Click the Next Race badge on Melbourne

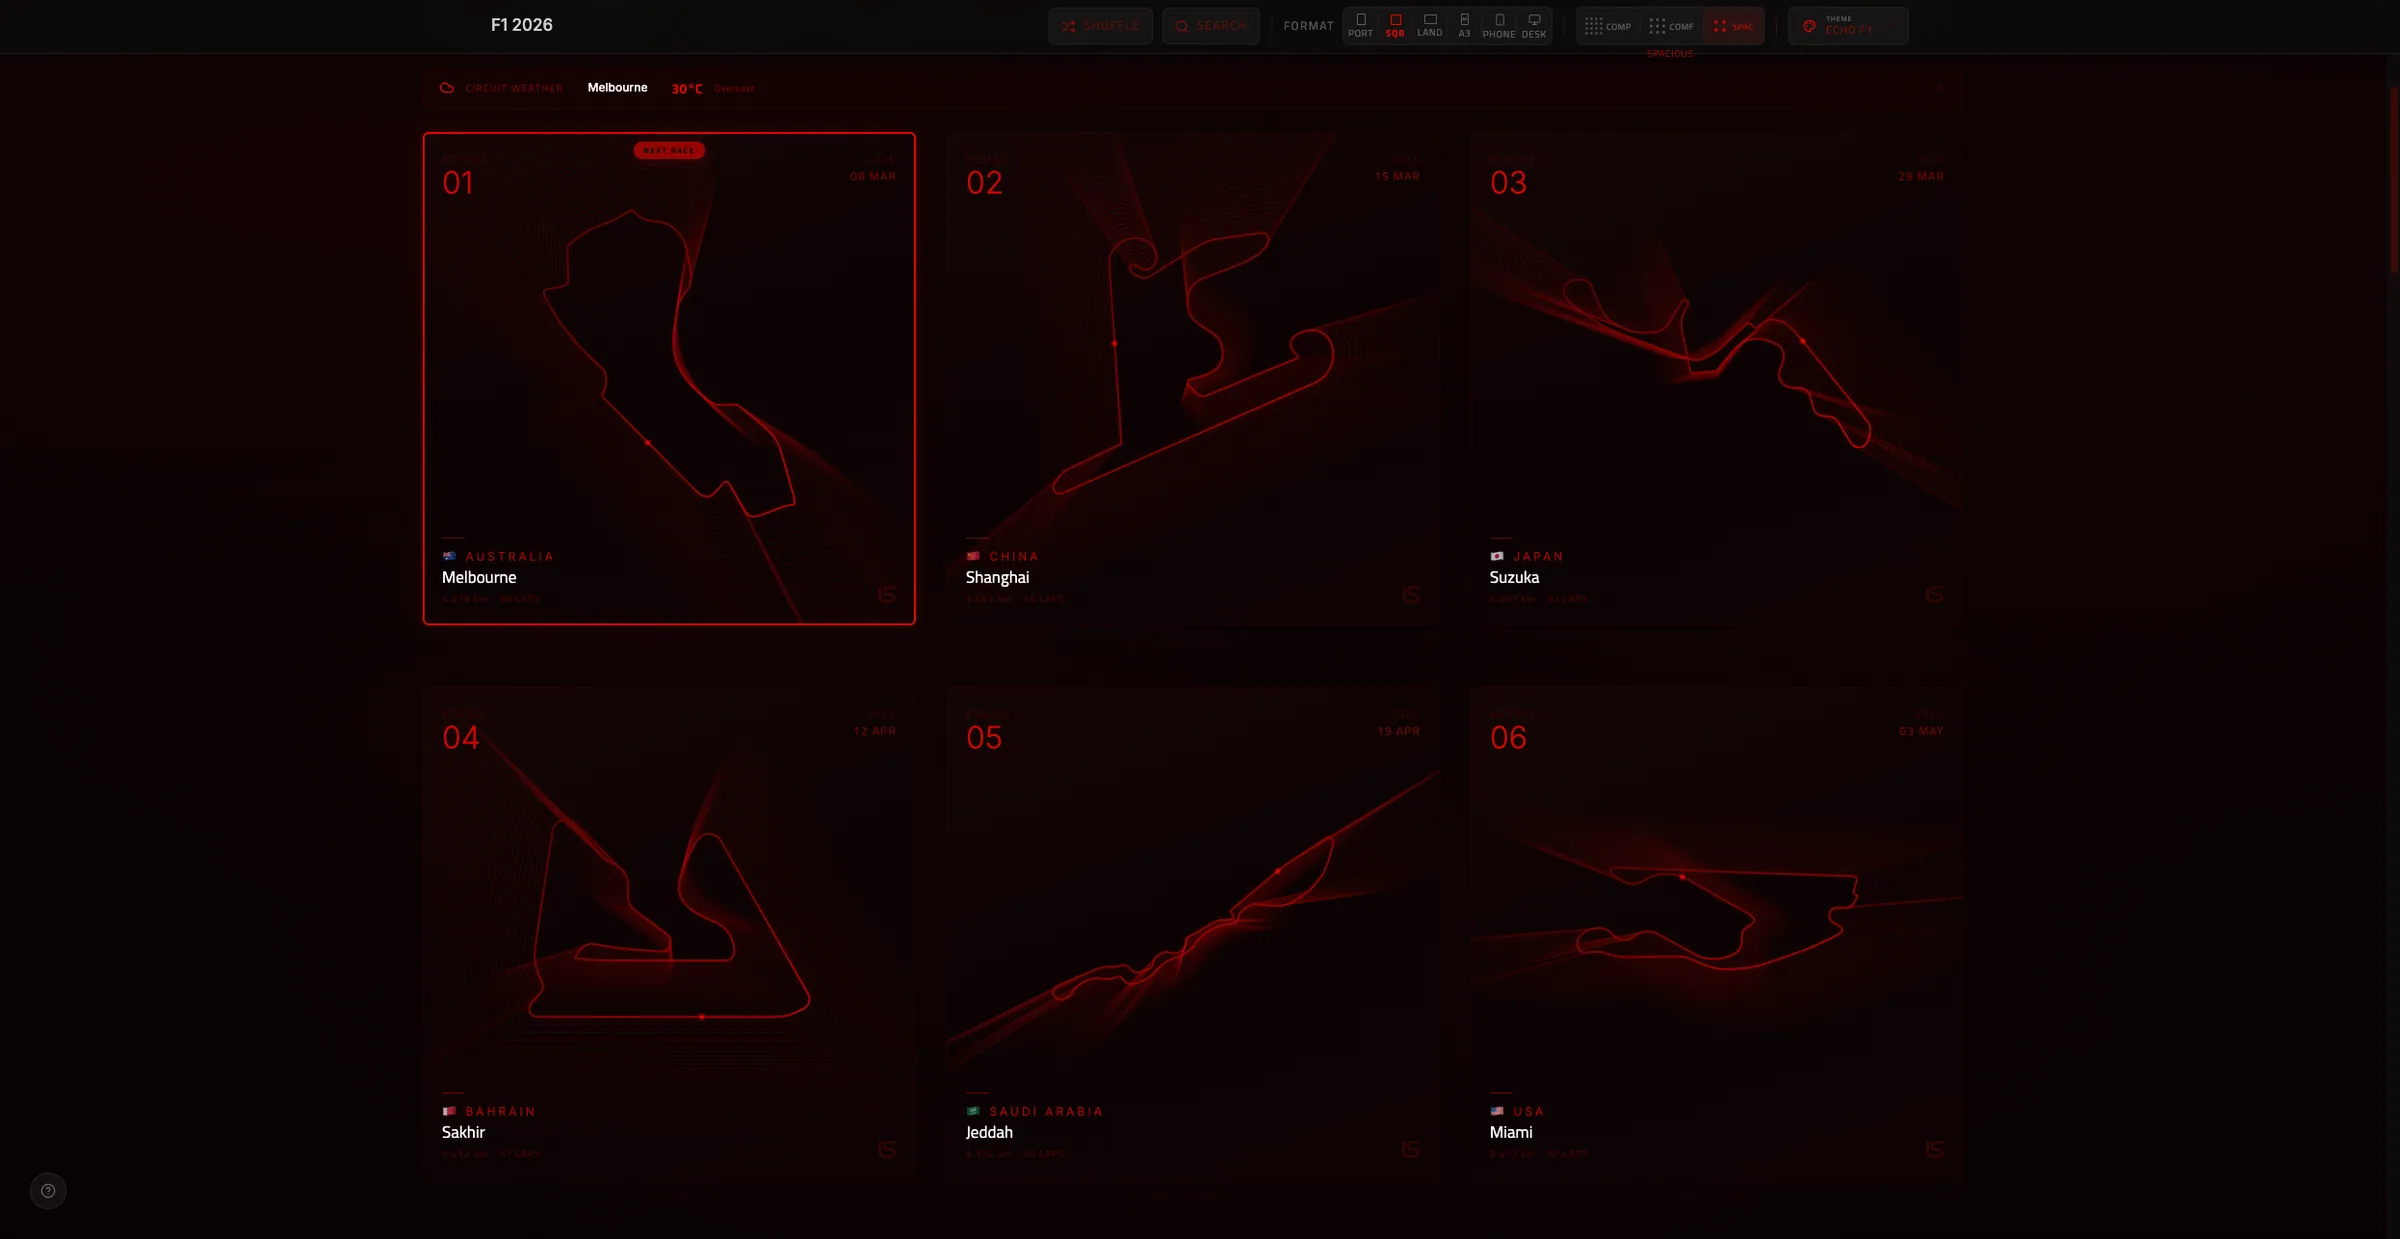pyautogui.click(x=669, y=151)
